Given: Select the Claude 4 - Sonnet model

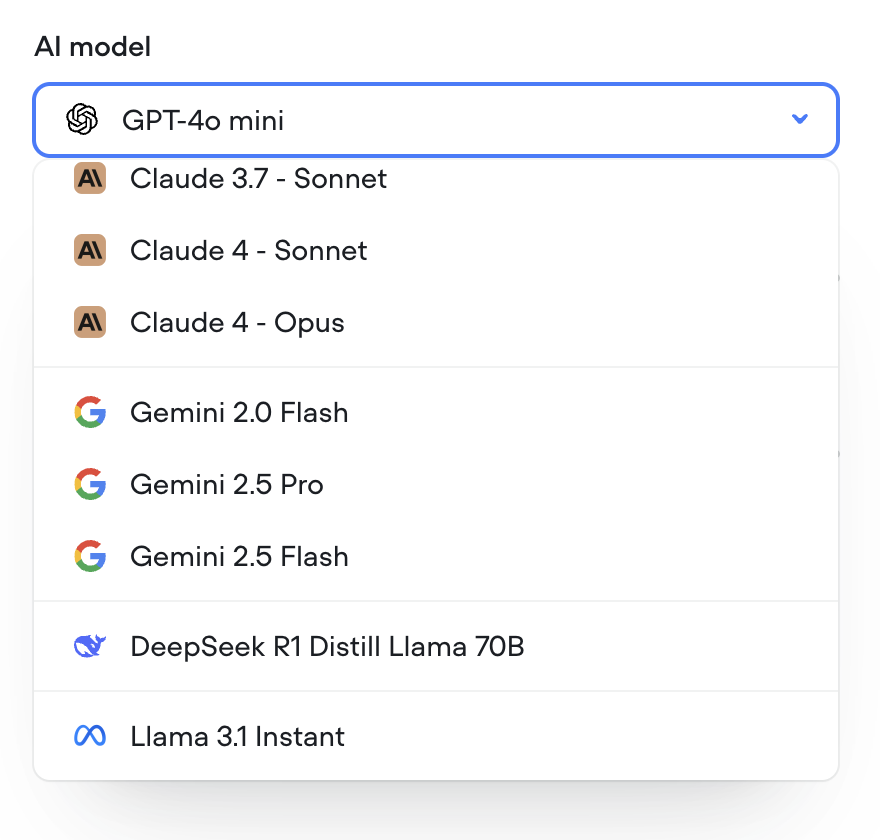Looking at the screenshot, I should pos(248,250).
